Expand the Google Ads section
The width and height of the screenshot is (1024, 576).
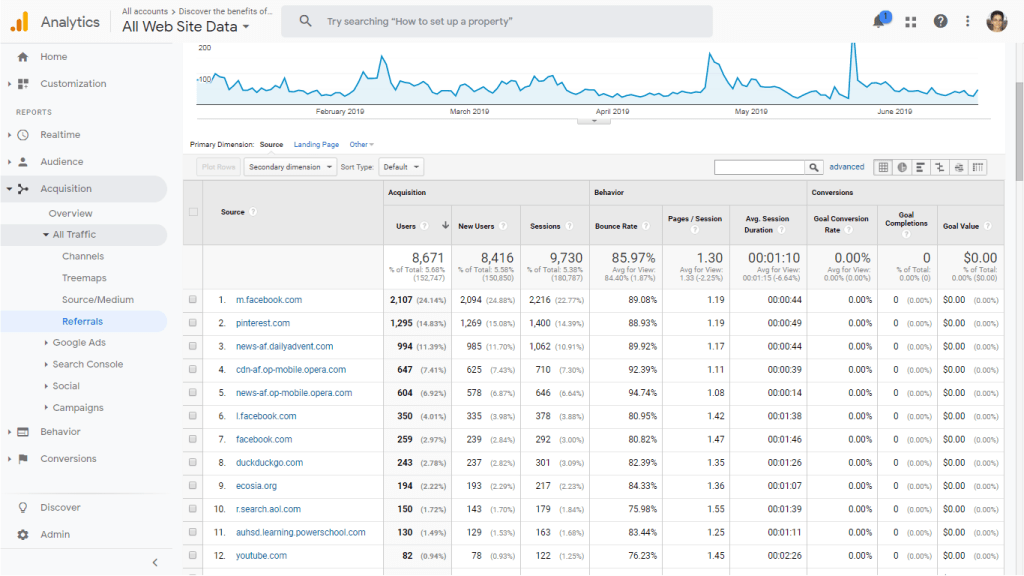tap(46, 343)
